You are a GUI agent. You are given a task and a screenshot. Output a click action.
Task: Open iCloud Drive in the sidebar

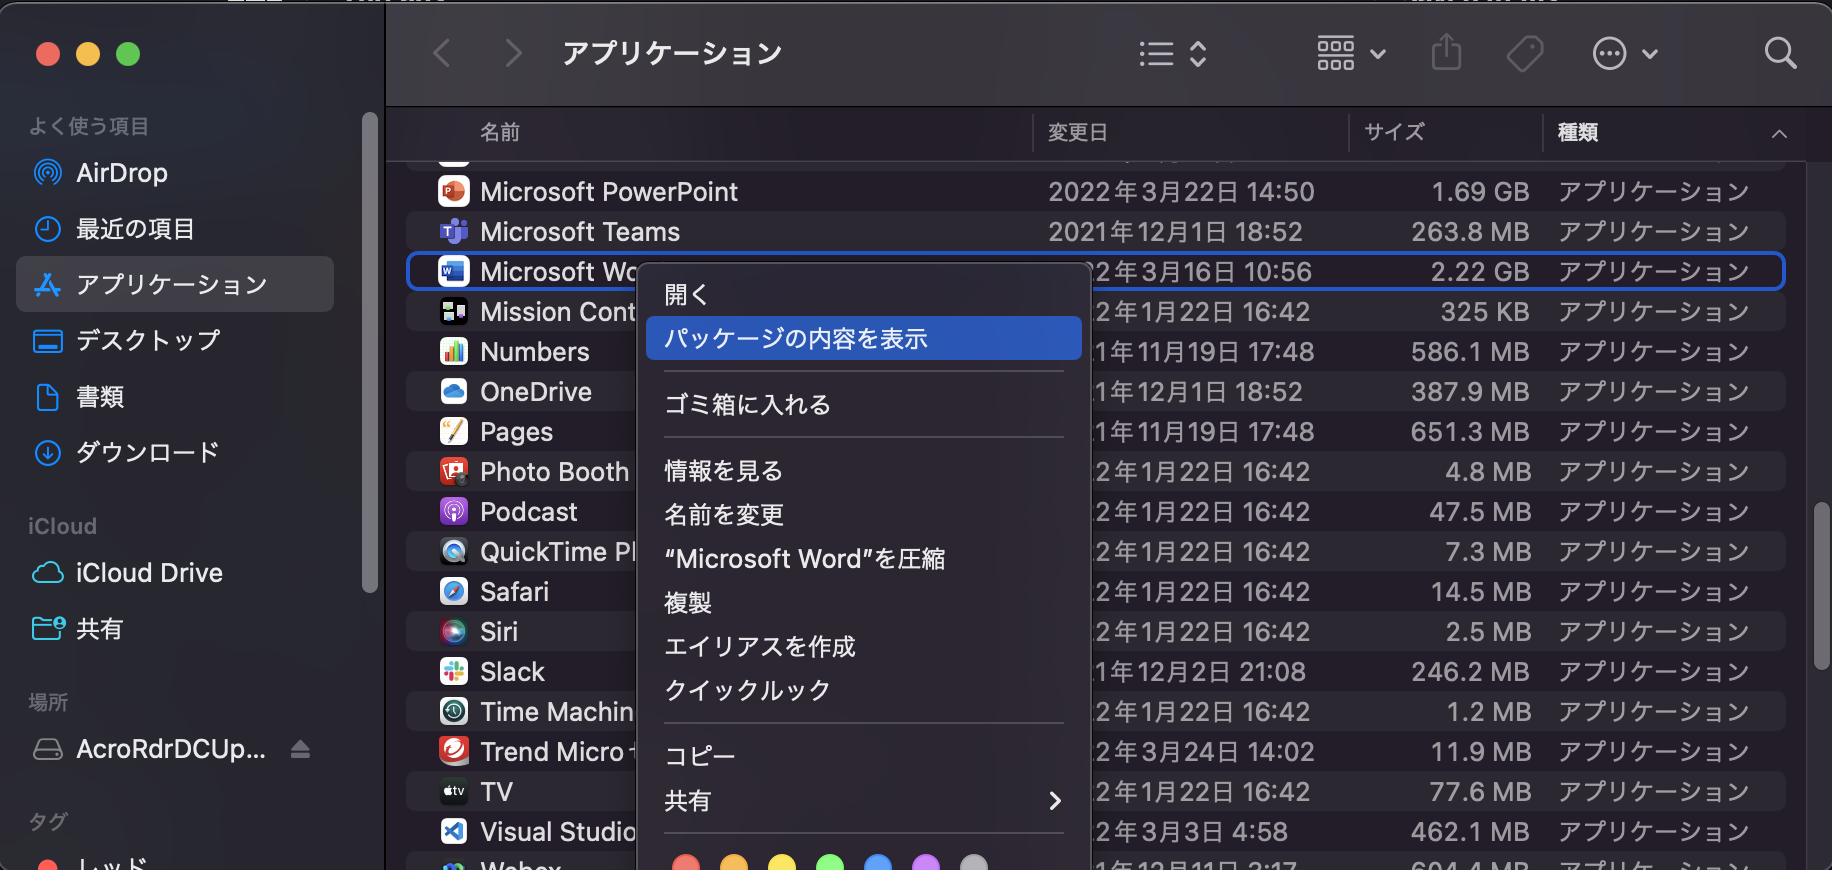pyautogui.click(x=175, y=573)
